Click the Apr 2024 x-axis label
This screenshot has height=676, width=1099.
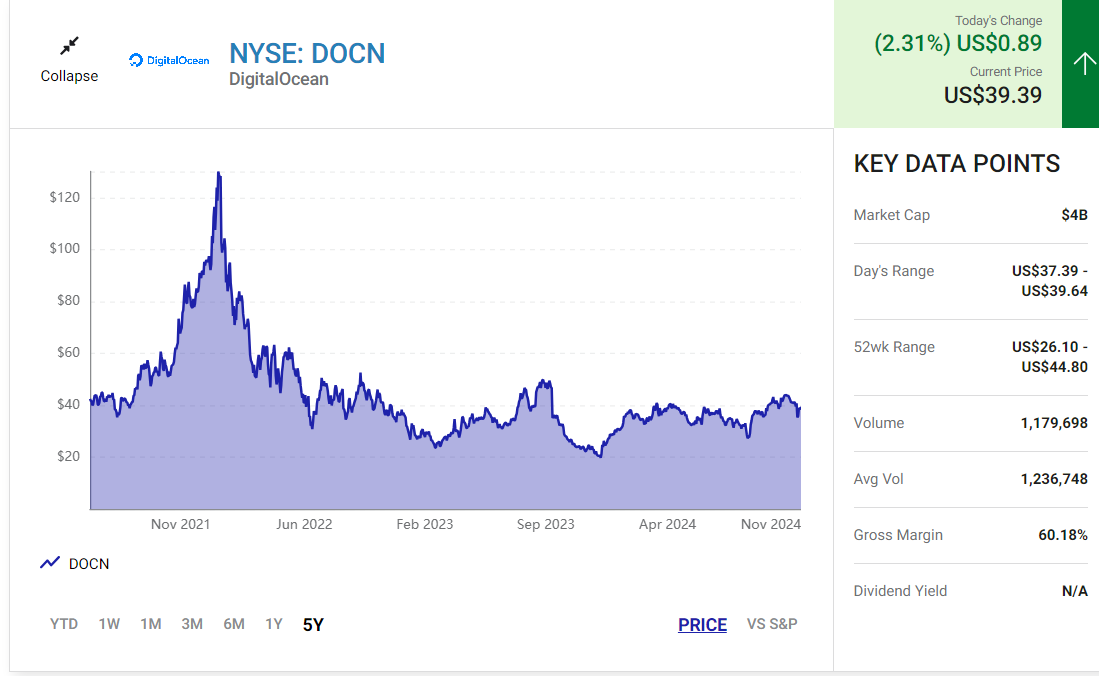click(667, 525)
